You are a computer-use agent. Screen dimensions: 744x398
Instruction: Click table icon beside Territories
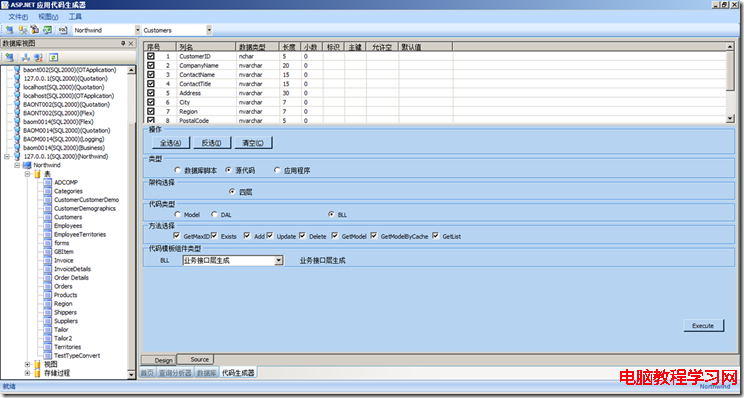[47, 347]
